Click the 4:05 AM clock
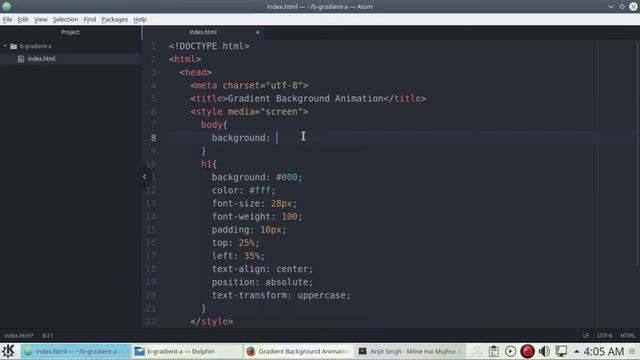Screen dimensions: 640x360 coord(603,351)
